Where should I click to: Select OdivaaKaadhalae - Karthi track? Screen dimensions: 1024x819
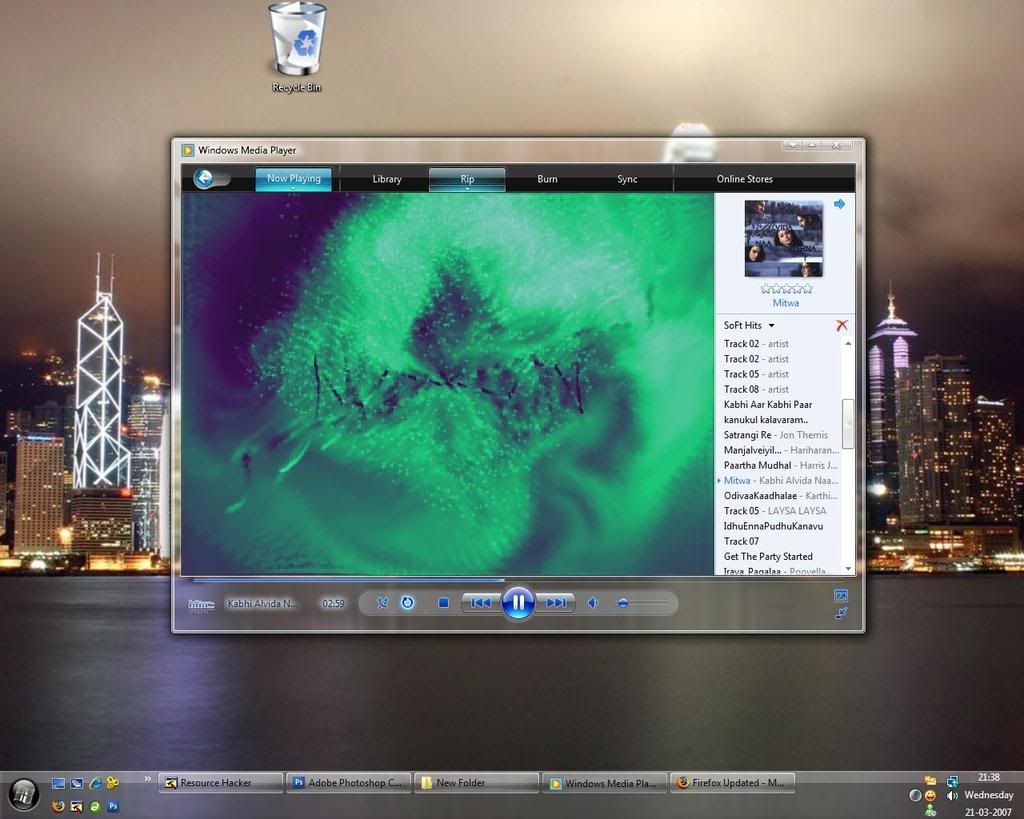[x=780, y=496]
